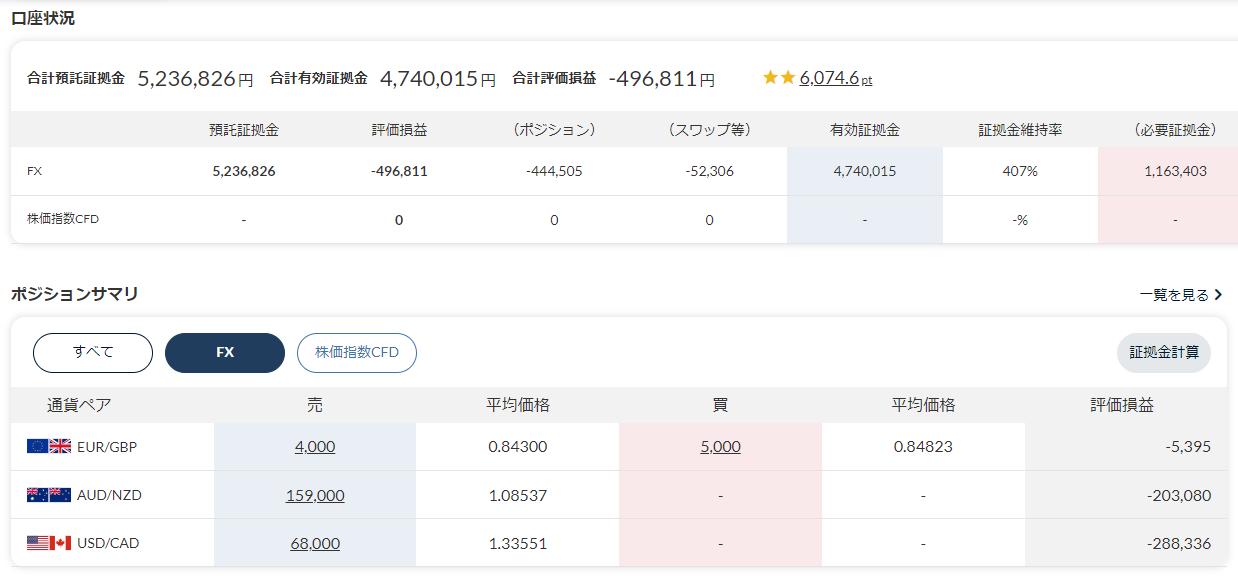The height and width of the screenshot is (580, 1238).
Task: Open EUR/GBP buy quantity 5,000 link
Action: click(720, 447)
